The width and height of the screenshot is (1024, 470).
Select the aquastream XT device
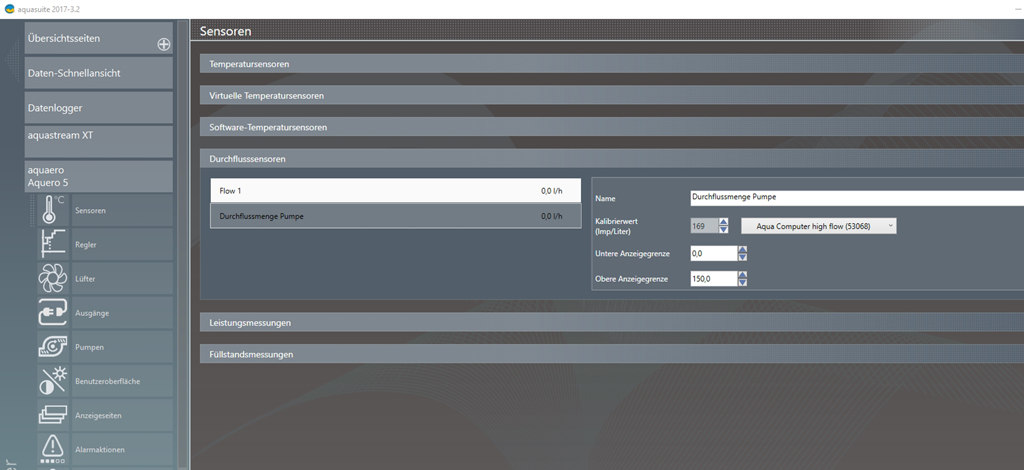coord(98,134)
